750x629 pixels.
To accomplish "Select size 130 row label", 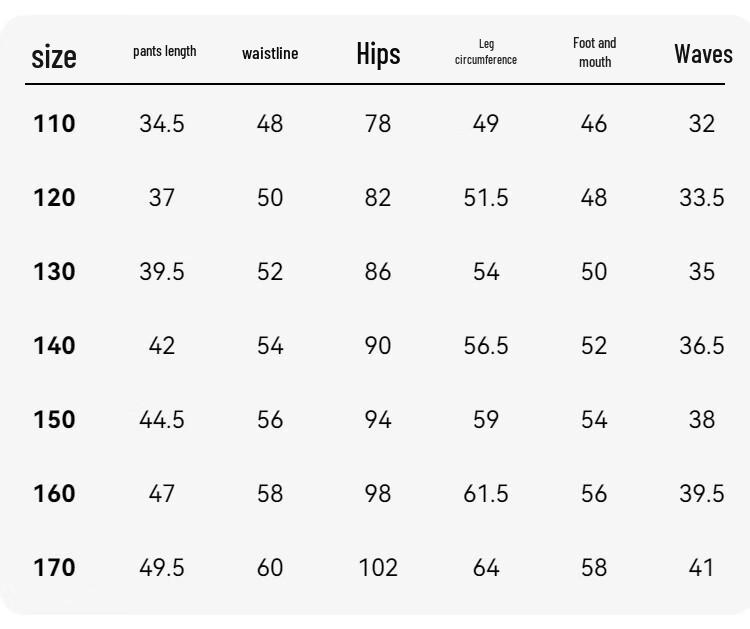I will tap(54, 271).
